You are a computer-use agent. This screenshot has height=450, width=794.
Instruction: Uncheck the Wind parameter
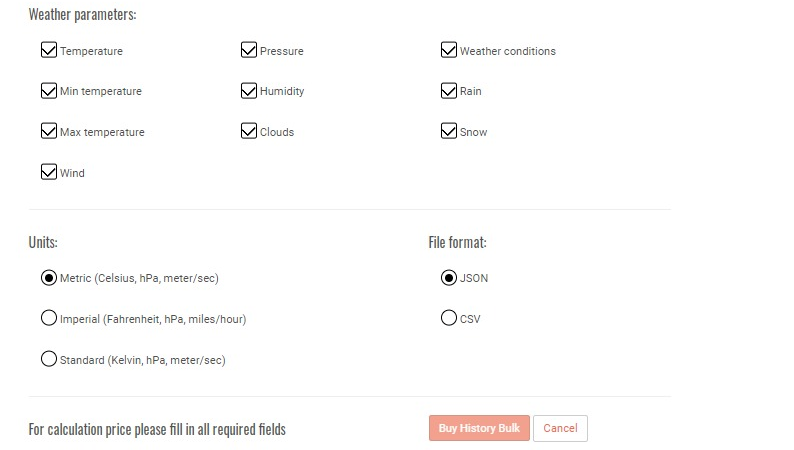[x=49, y=172]
